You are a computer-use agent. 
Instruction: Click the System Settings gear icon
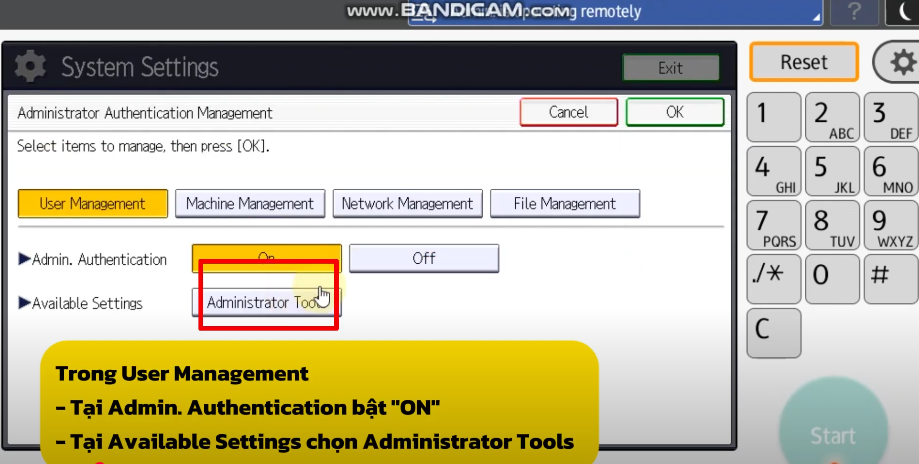[x=30, y=67]
